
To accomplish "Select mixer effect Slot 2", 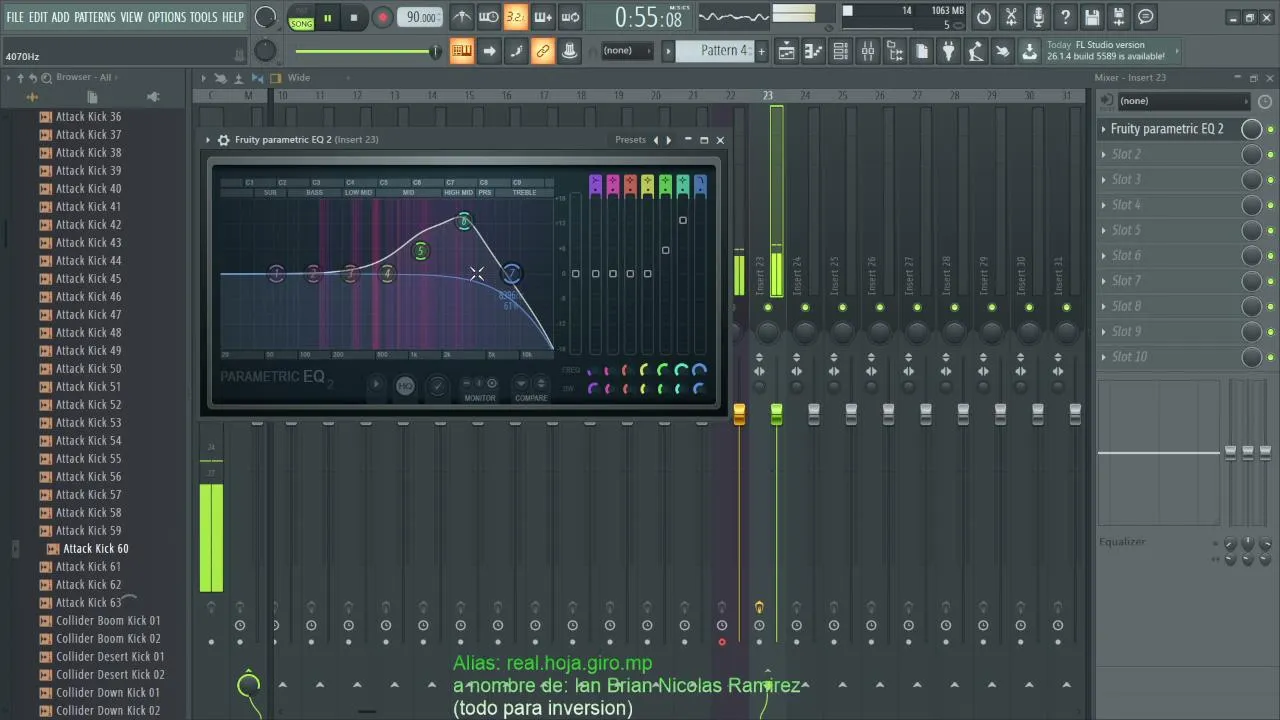I will 1168,154.
